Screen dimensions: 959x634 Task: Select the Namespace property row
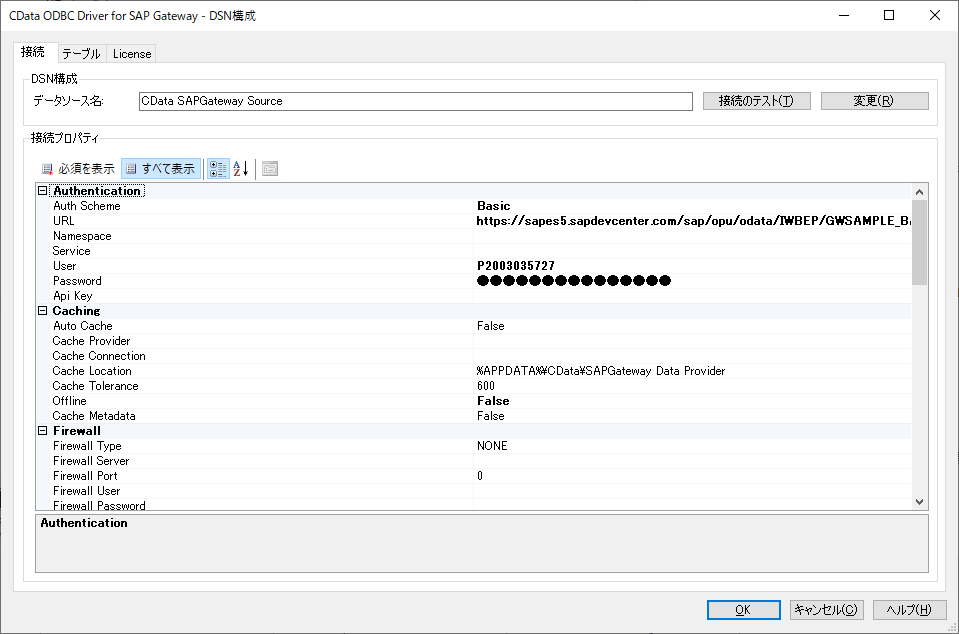coord(481,236)
